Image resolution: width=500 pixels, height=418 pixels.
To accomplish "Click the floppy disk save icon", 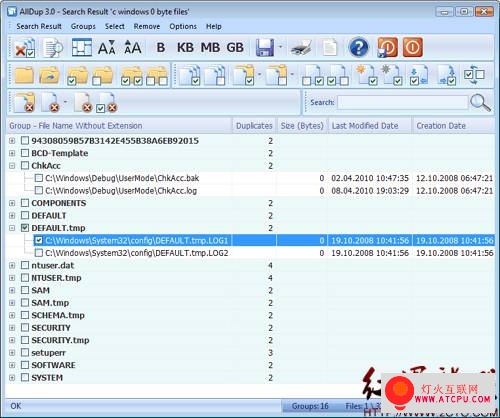I will (265, 48).
